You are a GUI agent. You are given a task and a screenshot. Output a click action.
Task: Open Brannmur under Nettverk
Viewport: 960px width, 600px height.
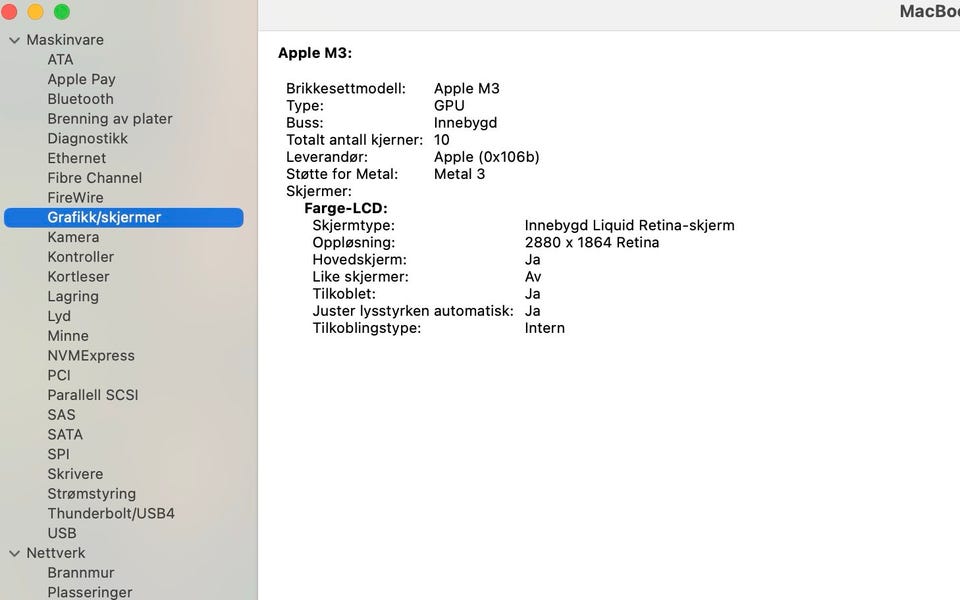[81, 573]
